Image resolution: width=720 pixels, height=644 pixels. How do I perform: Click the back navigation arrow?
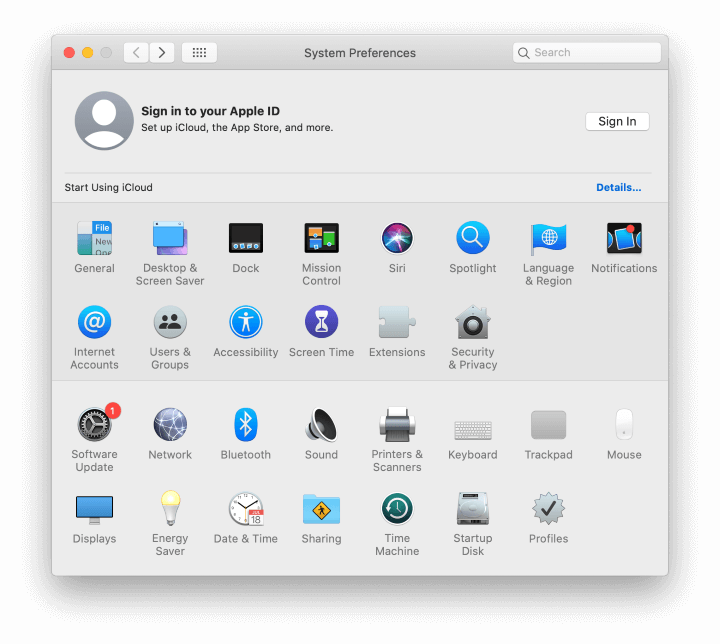[x=137, y=53]
